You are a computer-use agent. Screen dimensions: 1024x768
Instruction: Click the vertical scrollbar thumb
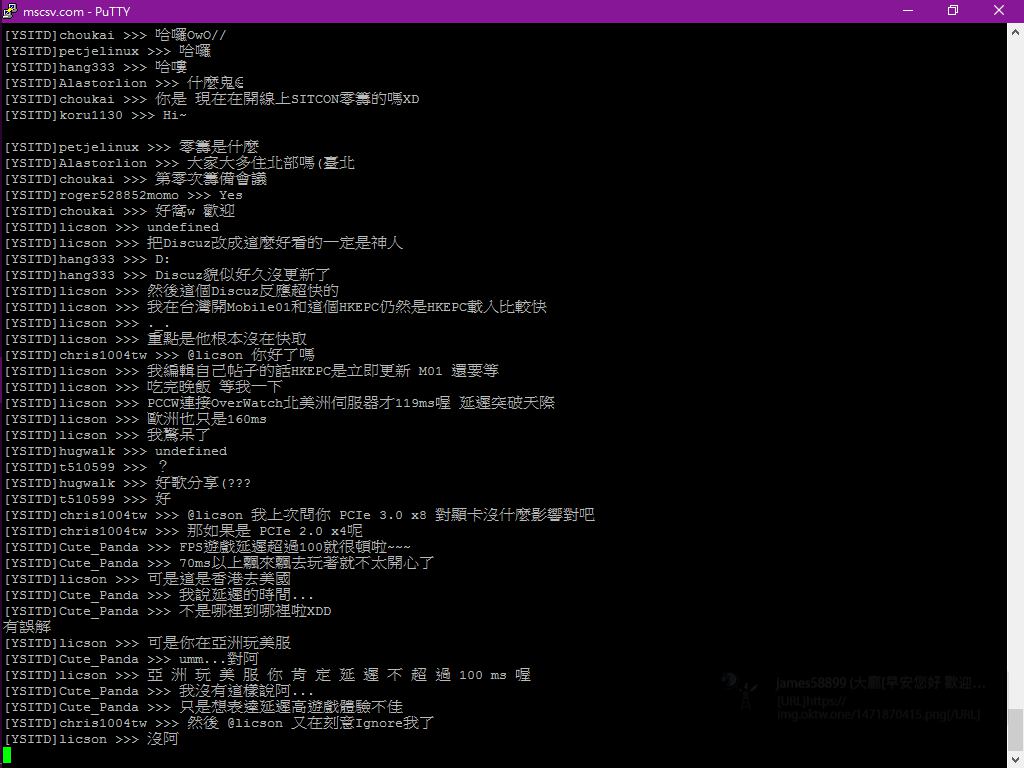[1016, 728]
